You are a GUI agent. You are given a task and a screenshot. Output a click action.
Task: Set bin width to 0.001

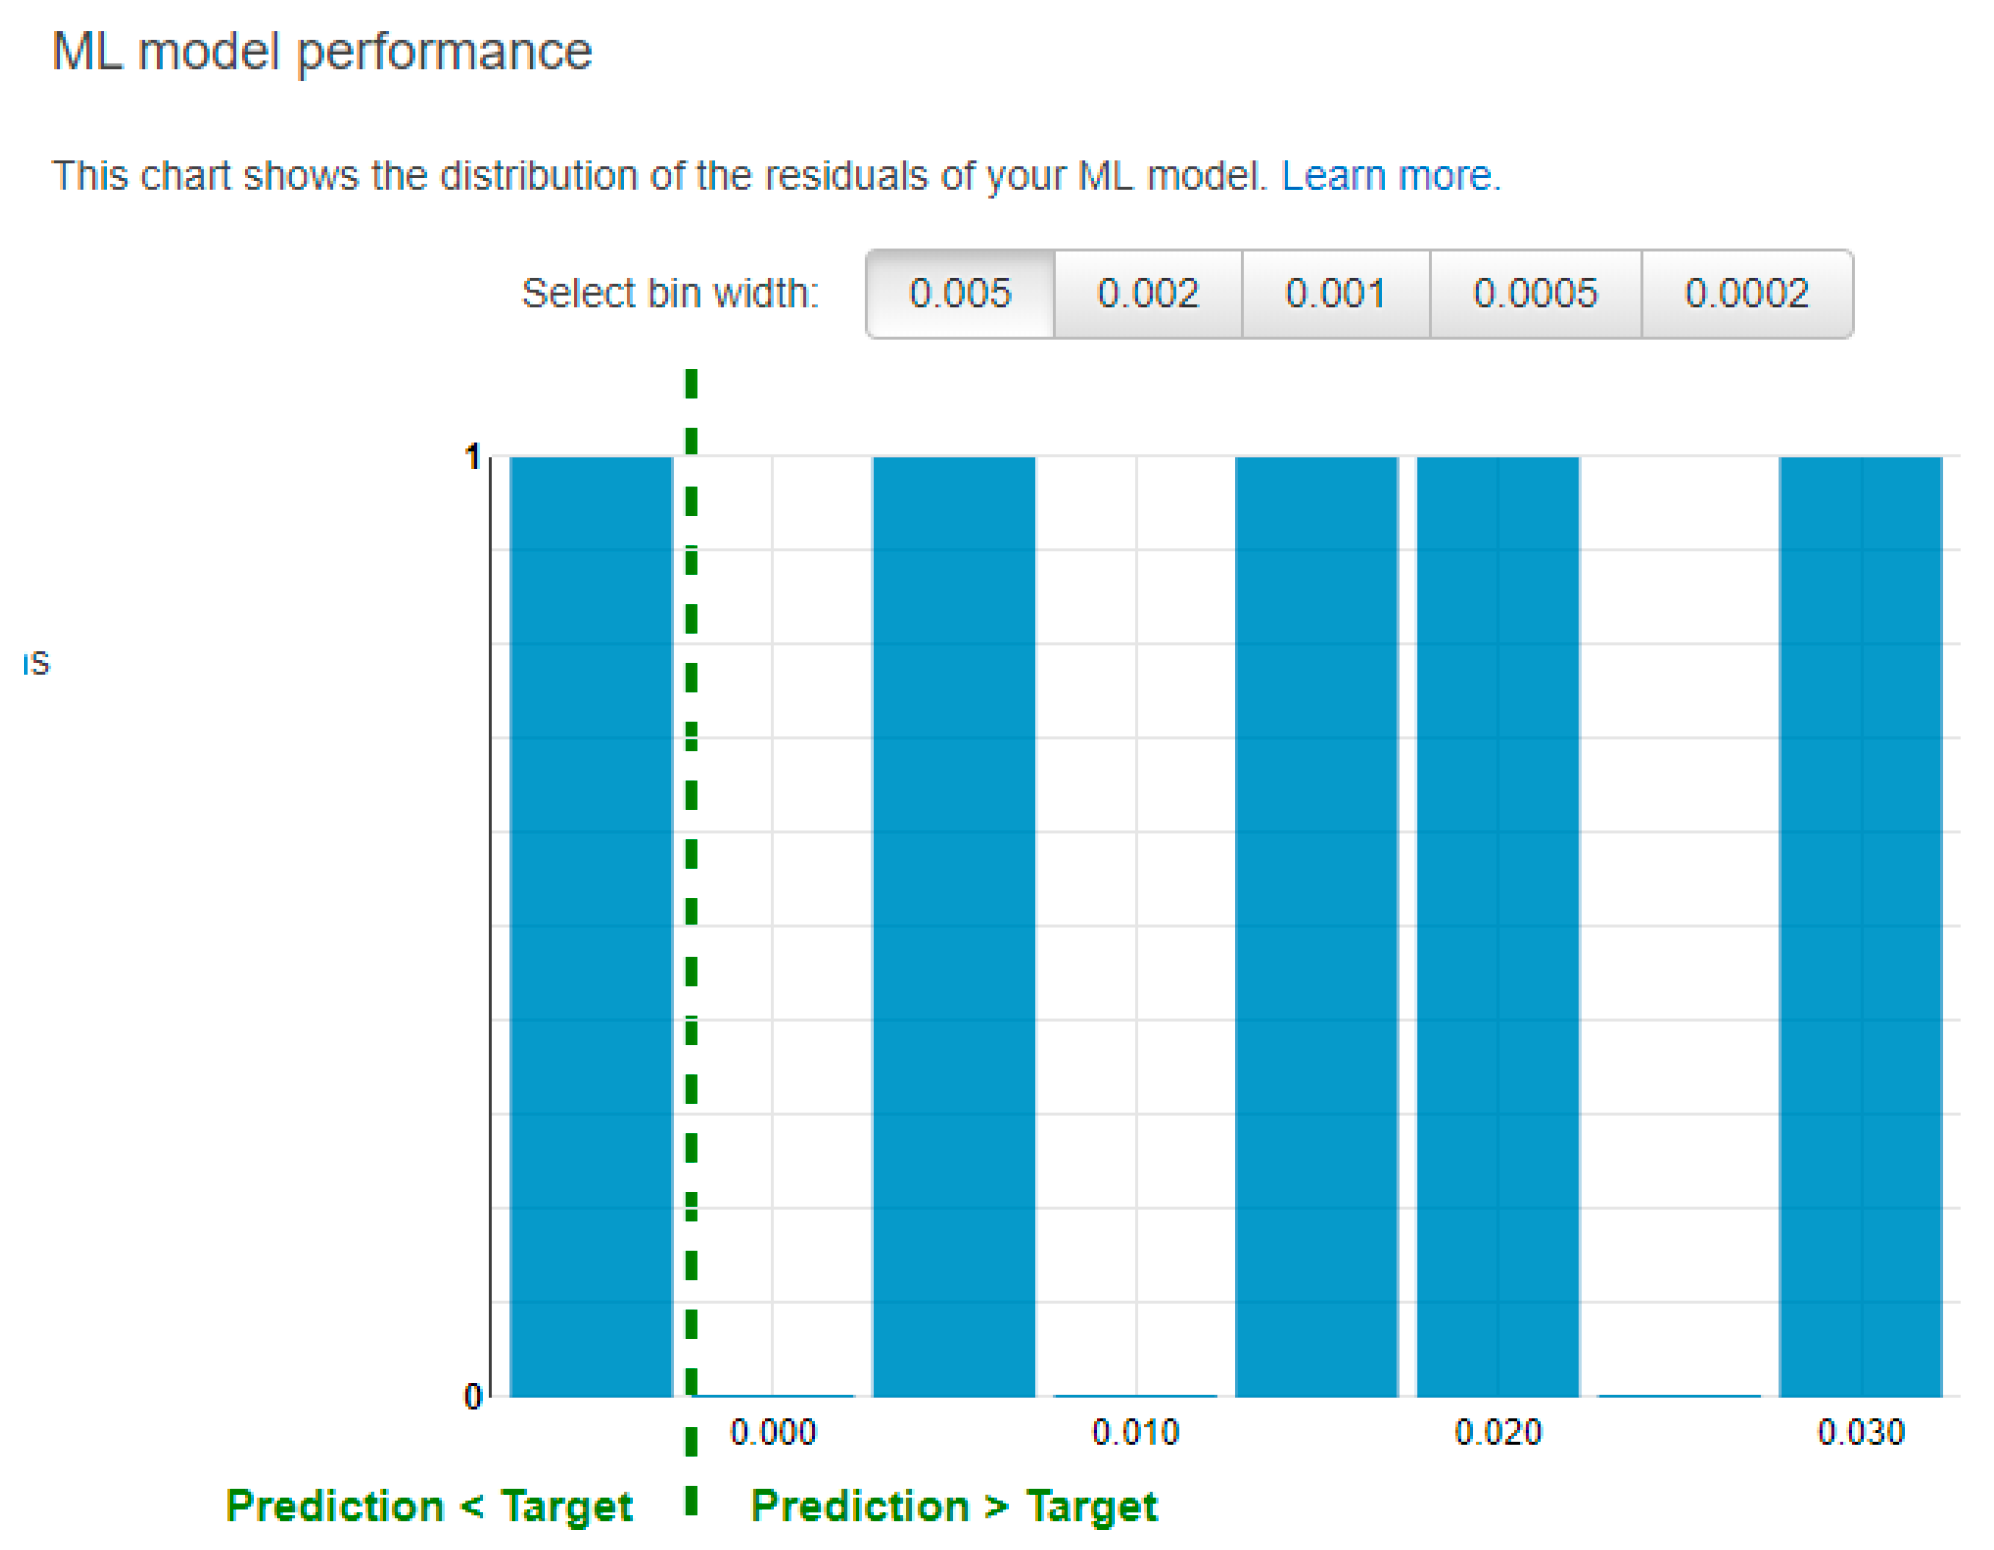[1335, 294]
